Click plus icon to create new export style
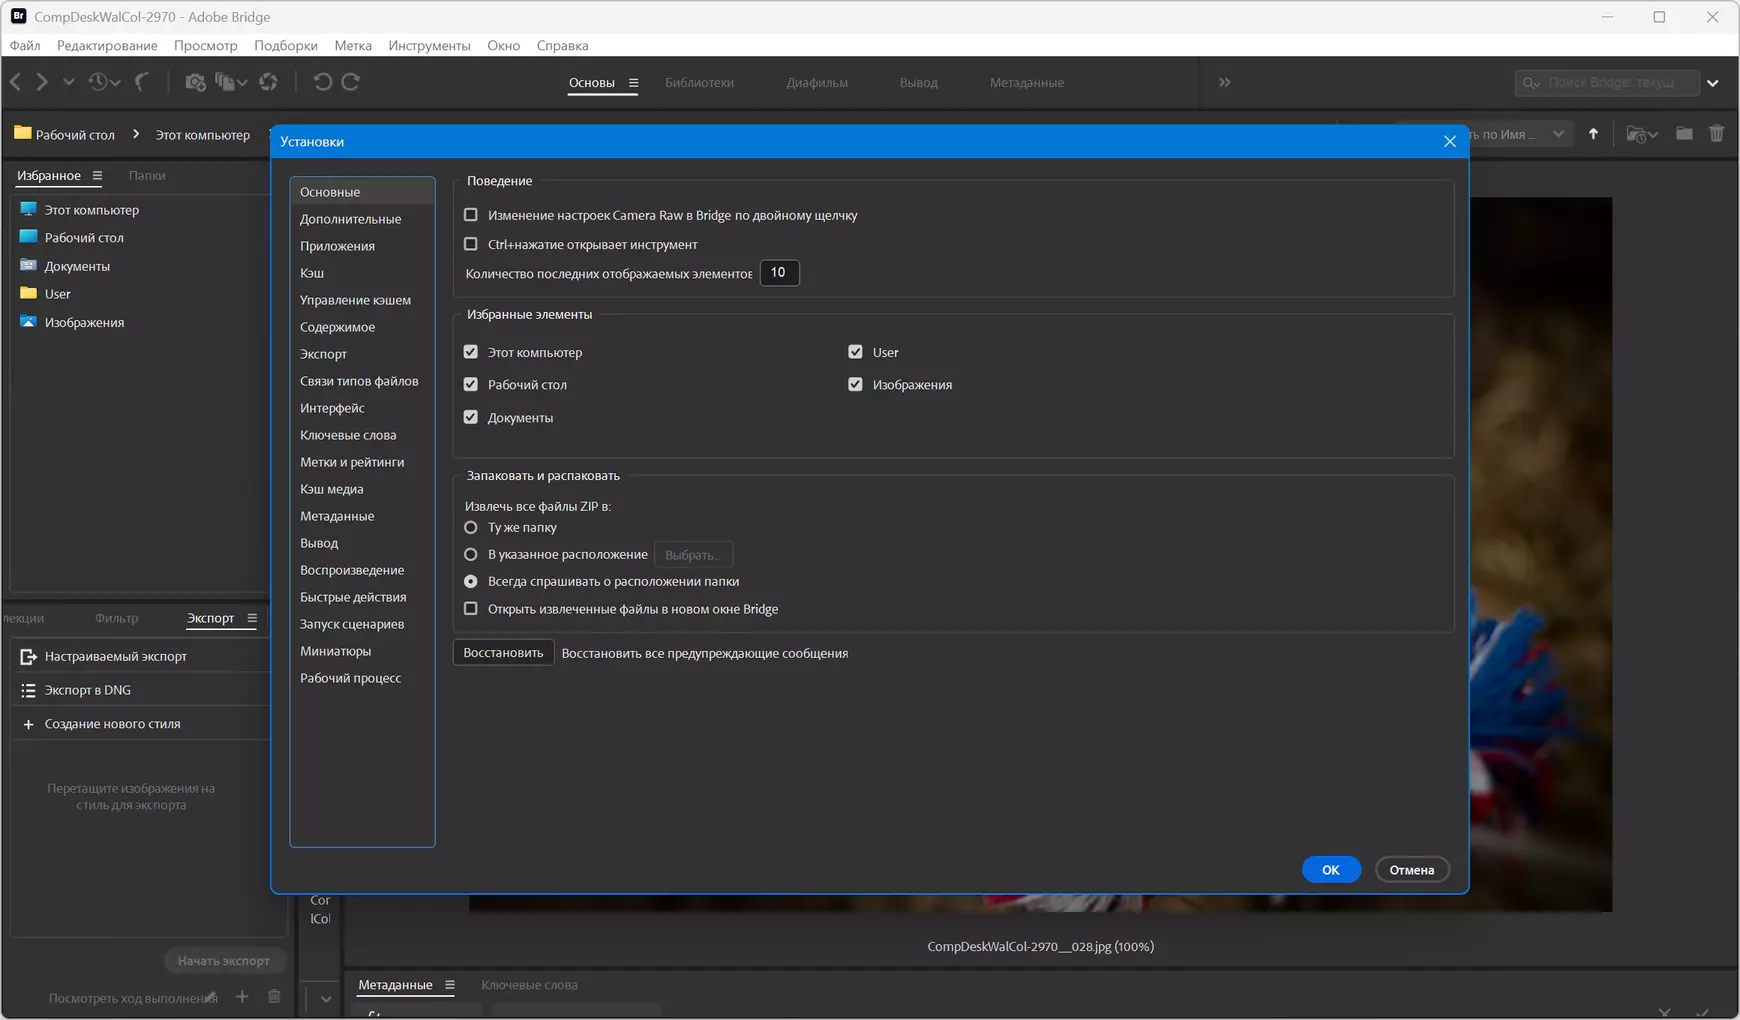The image size is (1740, 1020). 28,724
